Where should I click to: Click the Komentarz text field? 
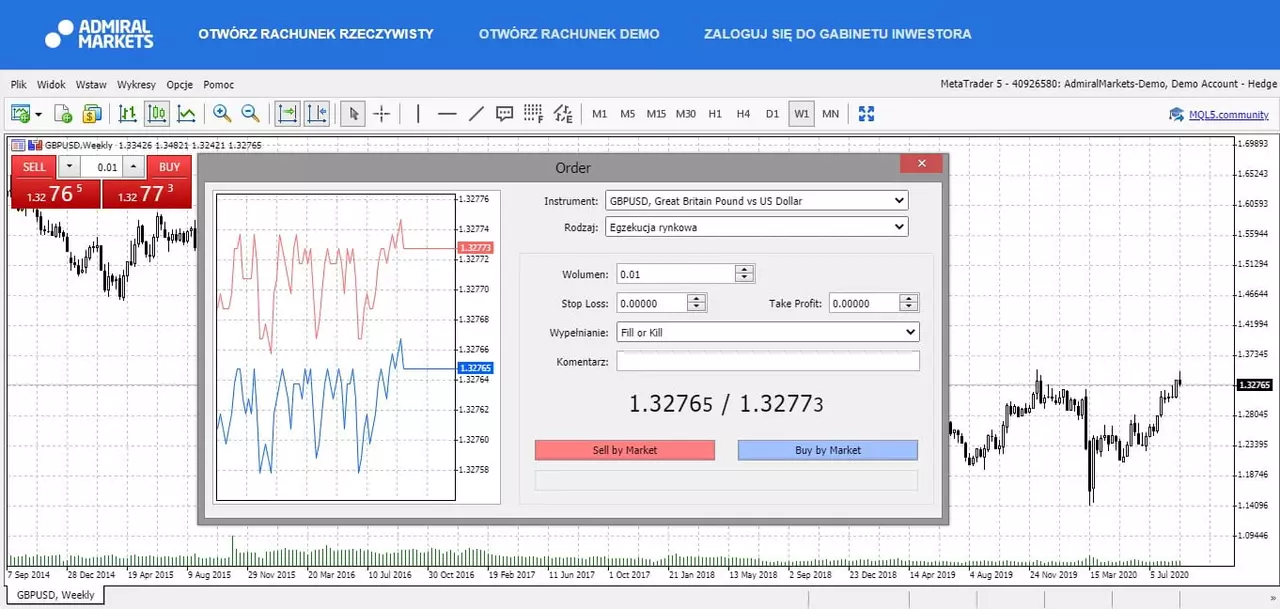pos(768,361)
